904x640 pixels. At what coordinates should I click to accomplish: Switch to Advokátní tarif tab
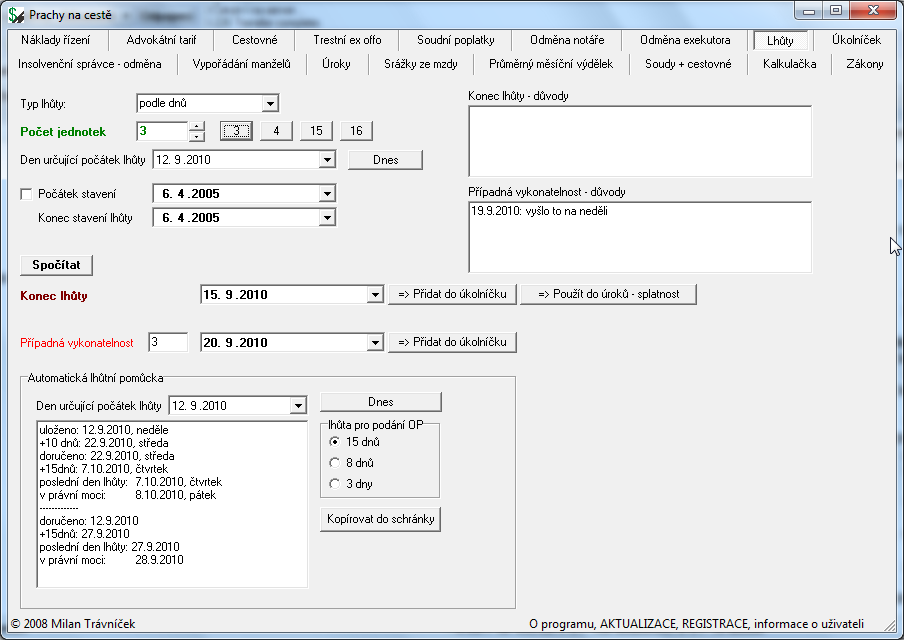pos(161,40)
